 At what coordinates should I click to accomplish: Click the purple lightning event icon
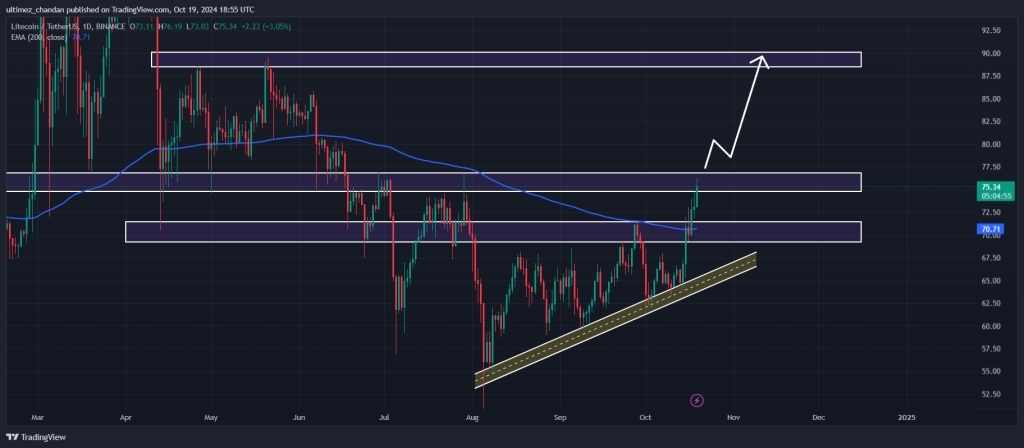697,400
